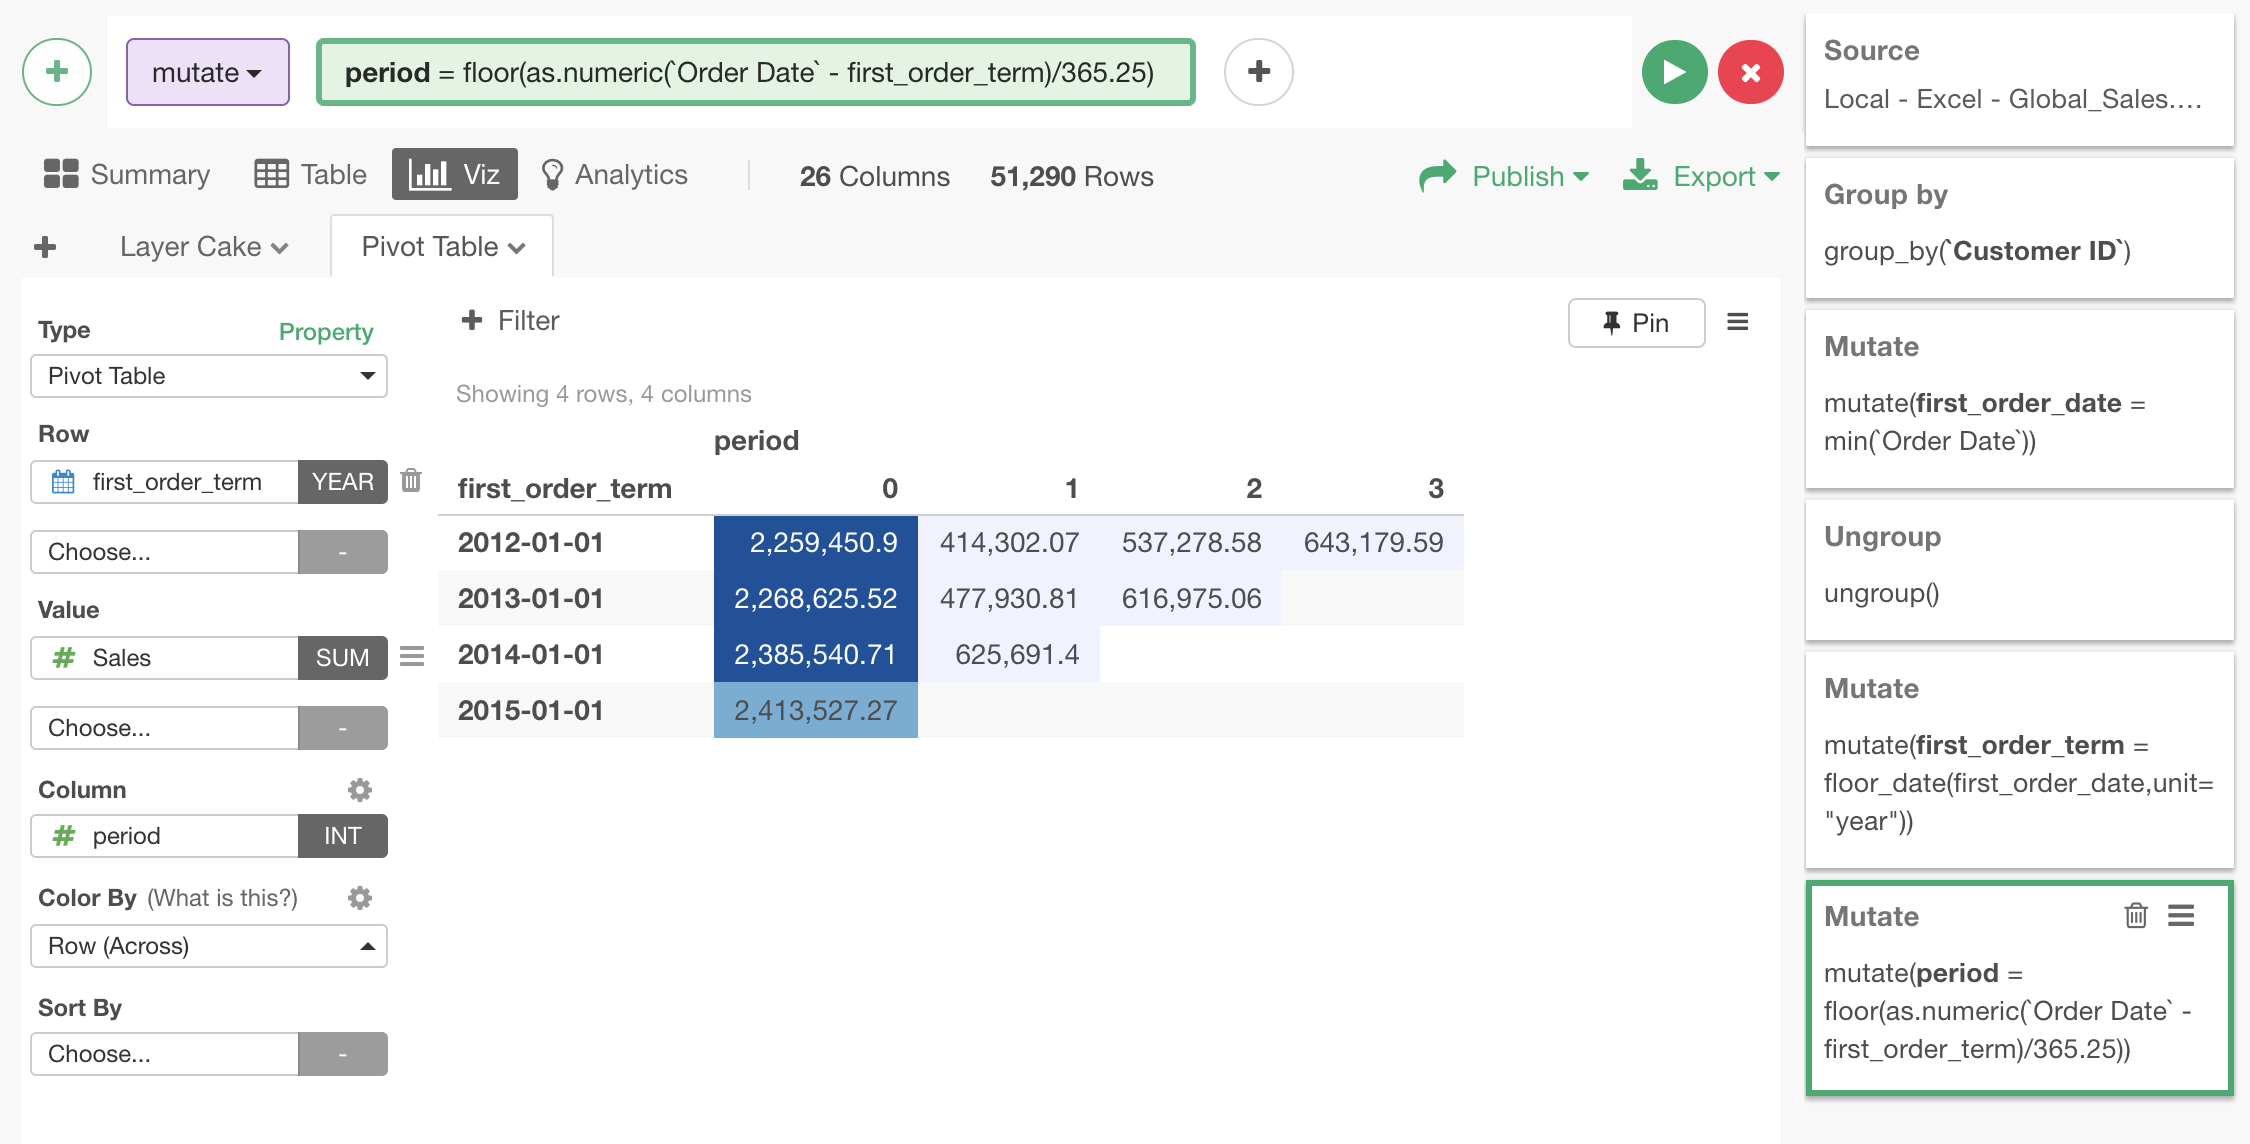Delete the period Mutate step trash icon
The width and height of the screenshot is (2250, 1144).
(x=2135, y=915)
